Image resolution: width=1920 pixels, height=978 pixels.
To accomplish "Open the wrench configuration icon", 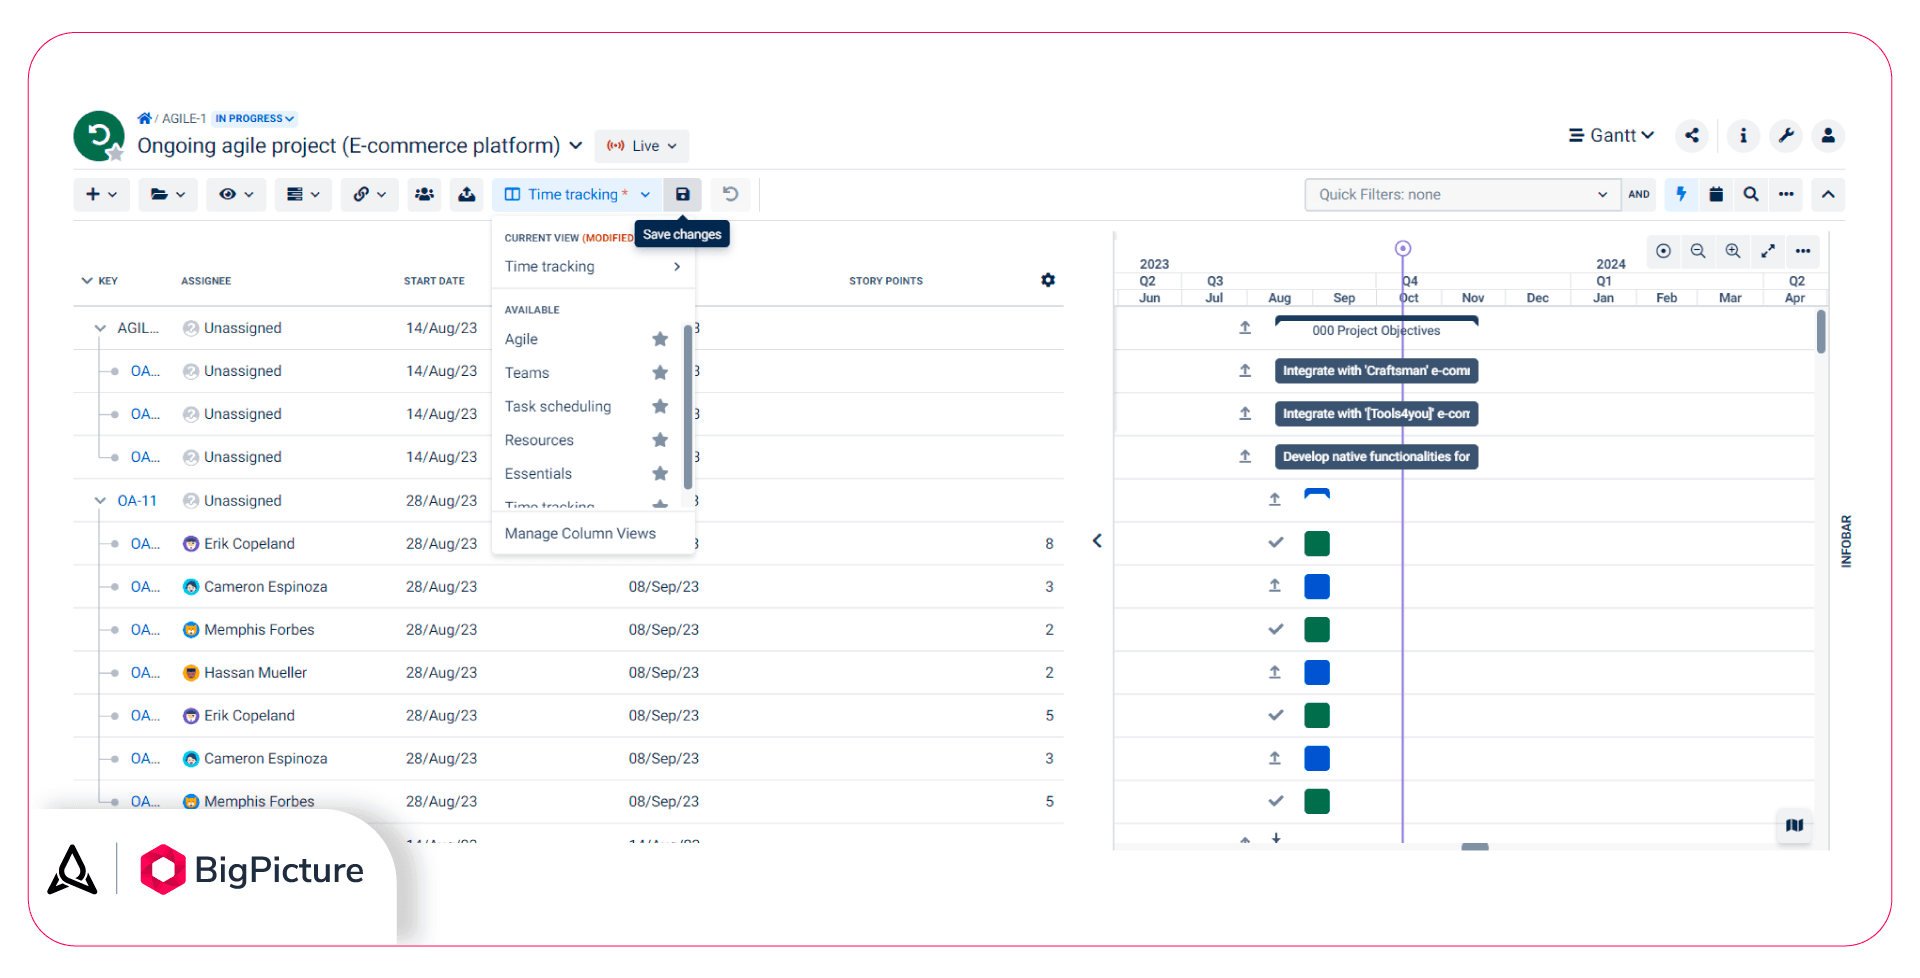I will coord(1786,136).
